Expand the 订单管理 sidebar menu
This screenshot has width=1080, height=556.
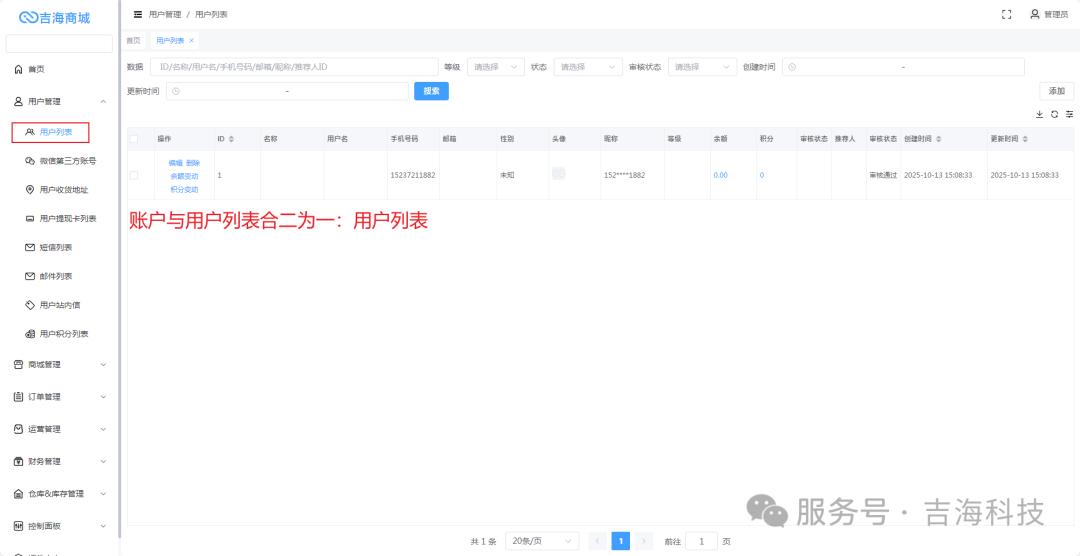[60, 397]
